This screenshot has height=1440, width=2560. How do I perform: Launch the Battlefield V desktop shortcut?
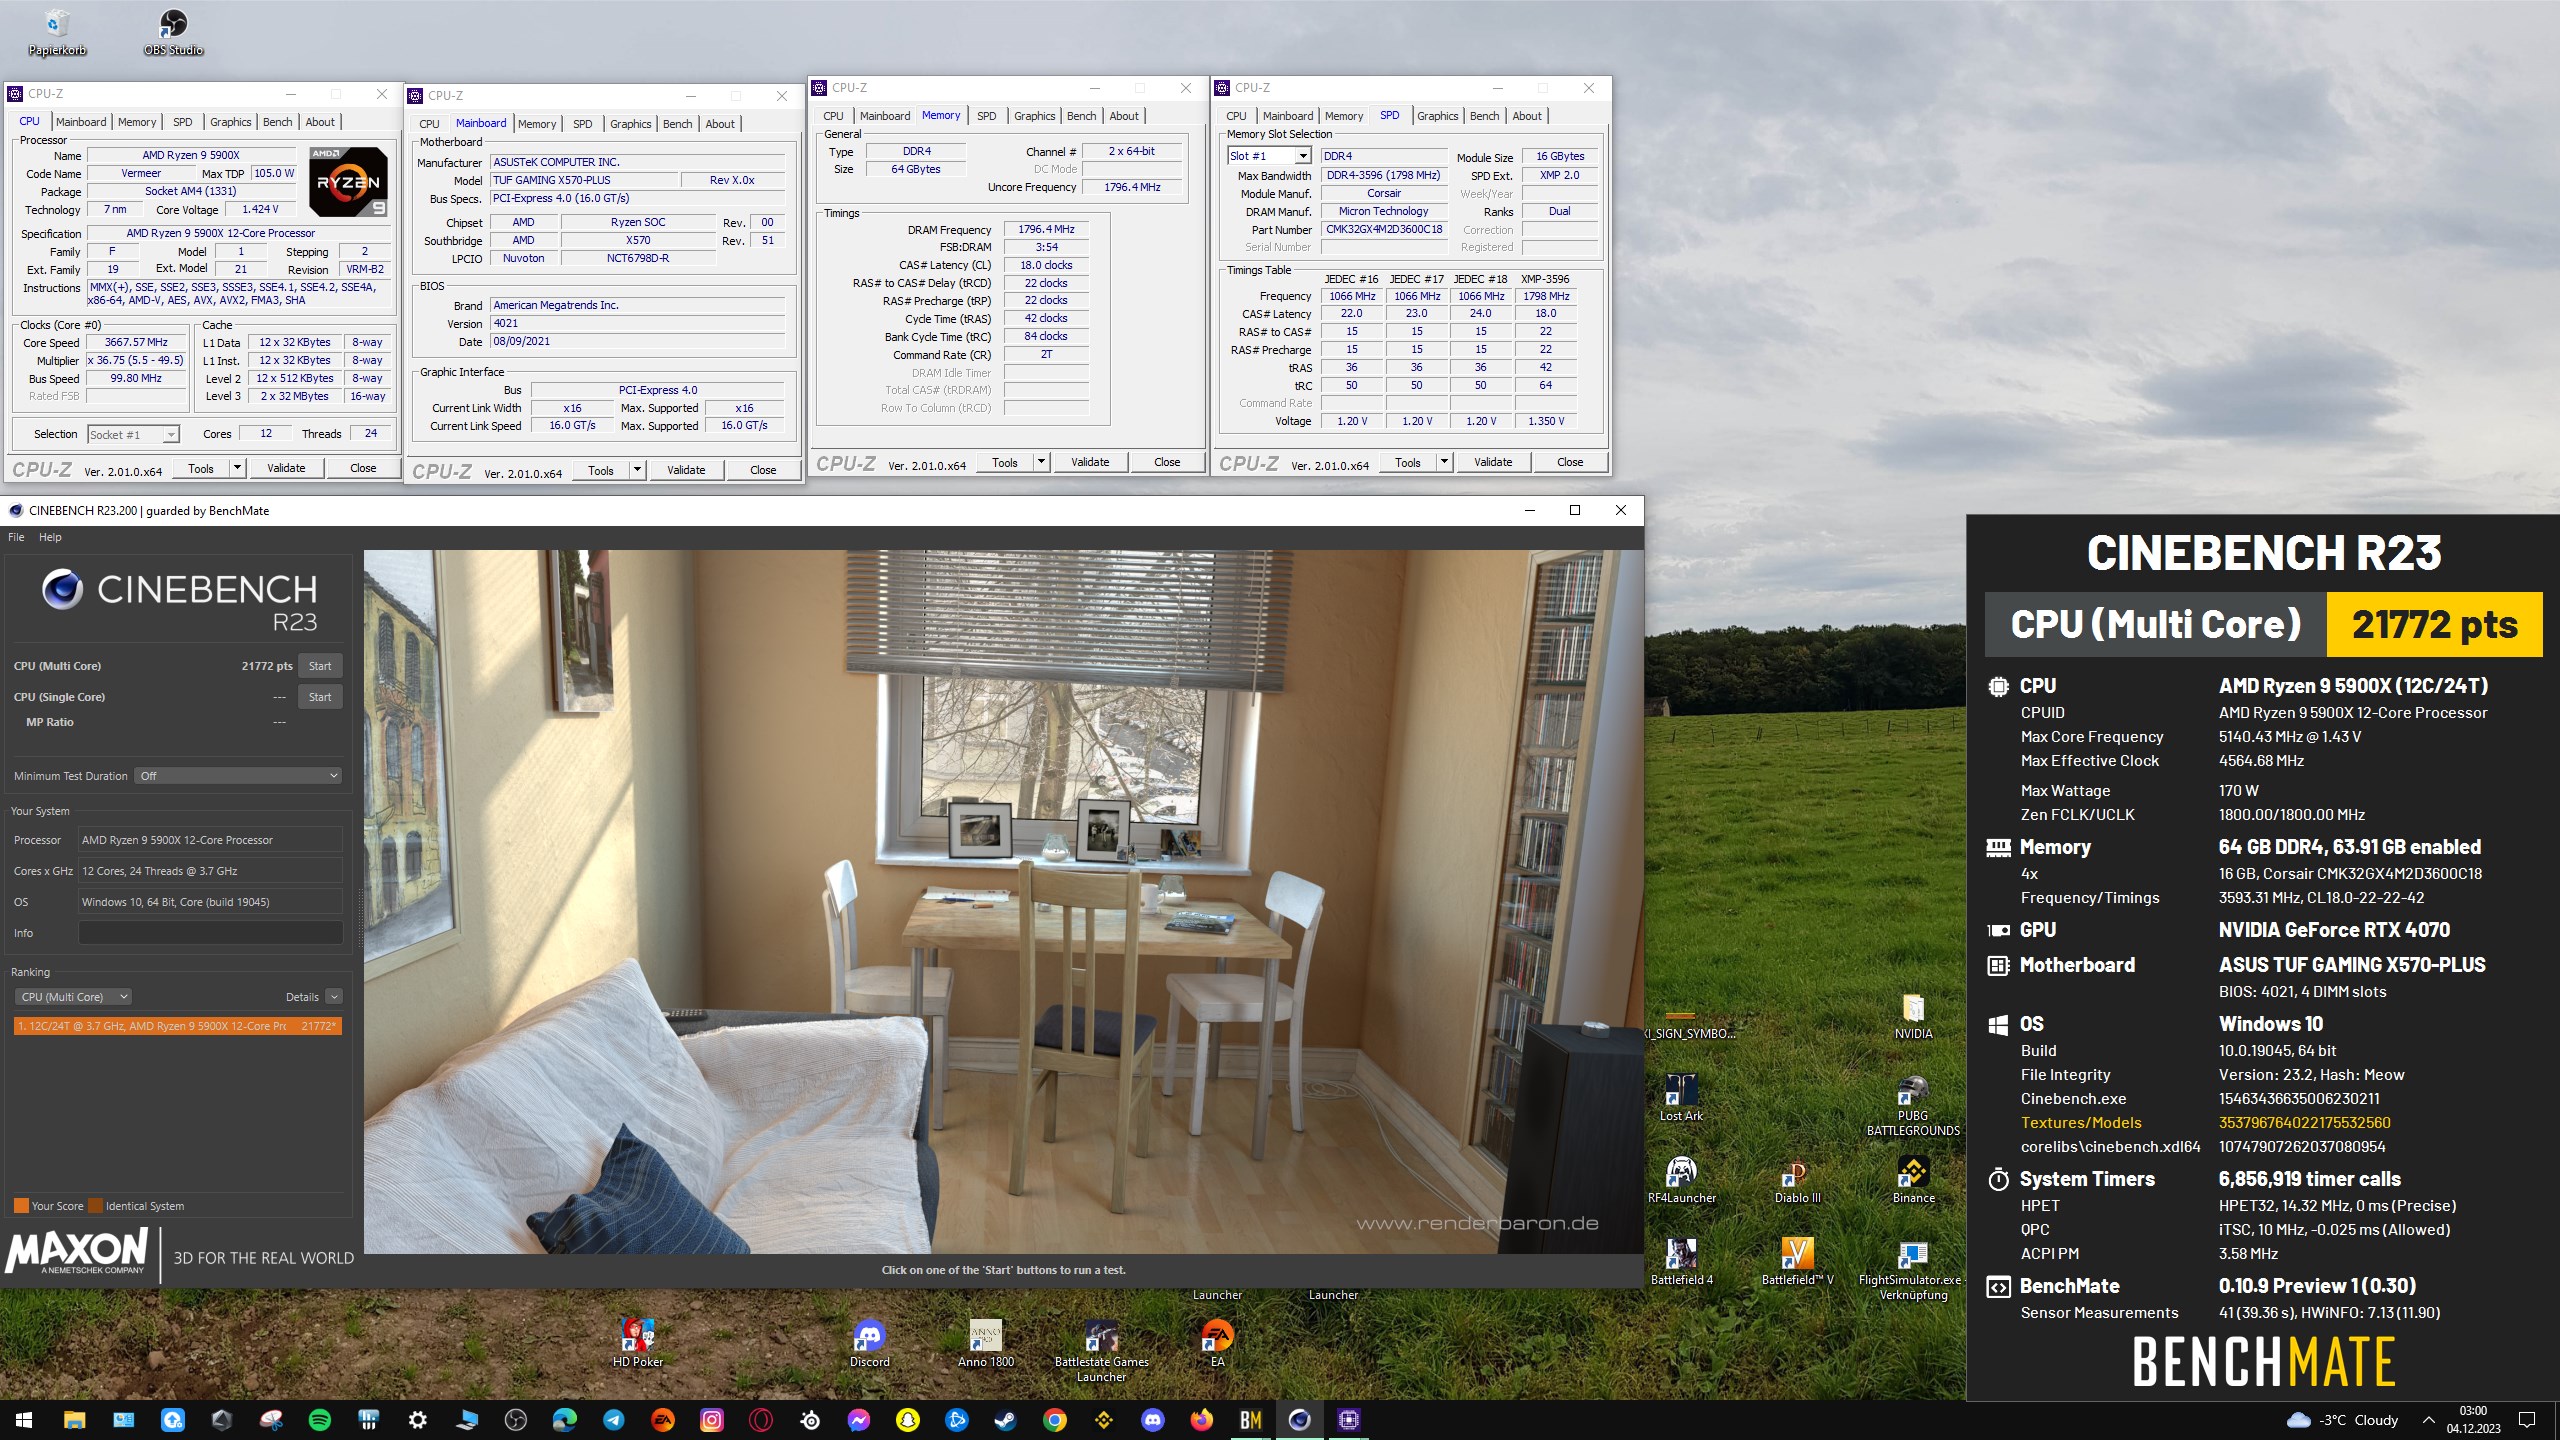(x=1797, y=1261)
